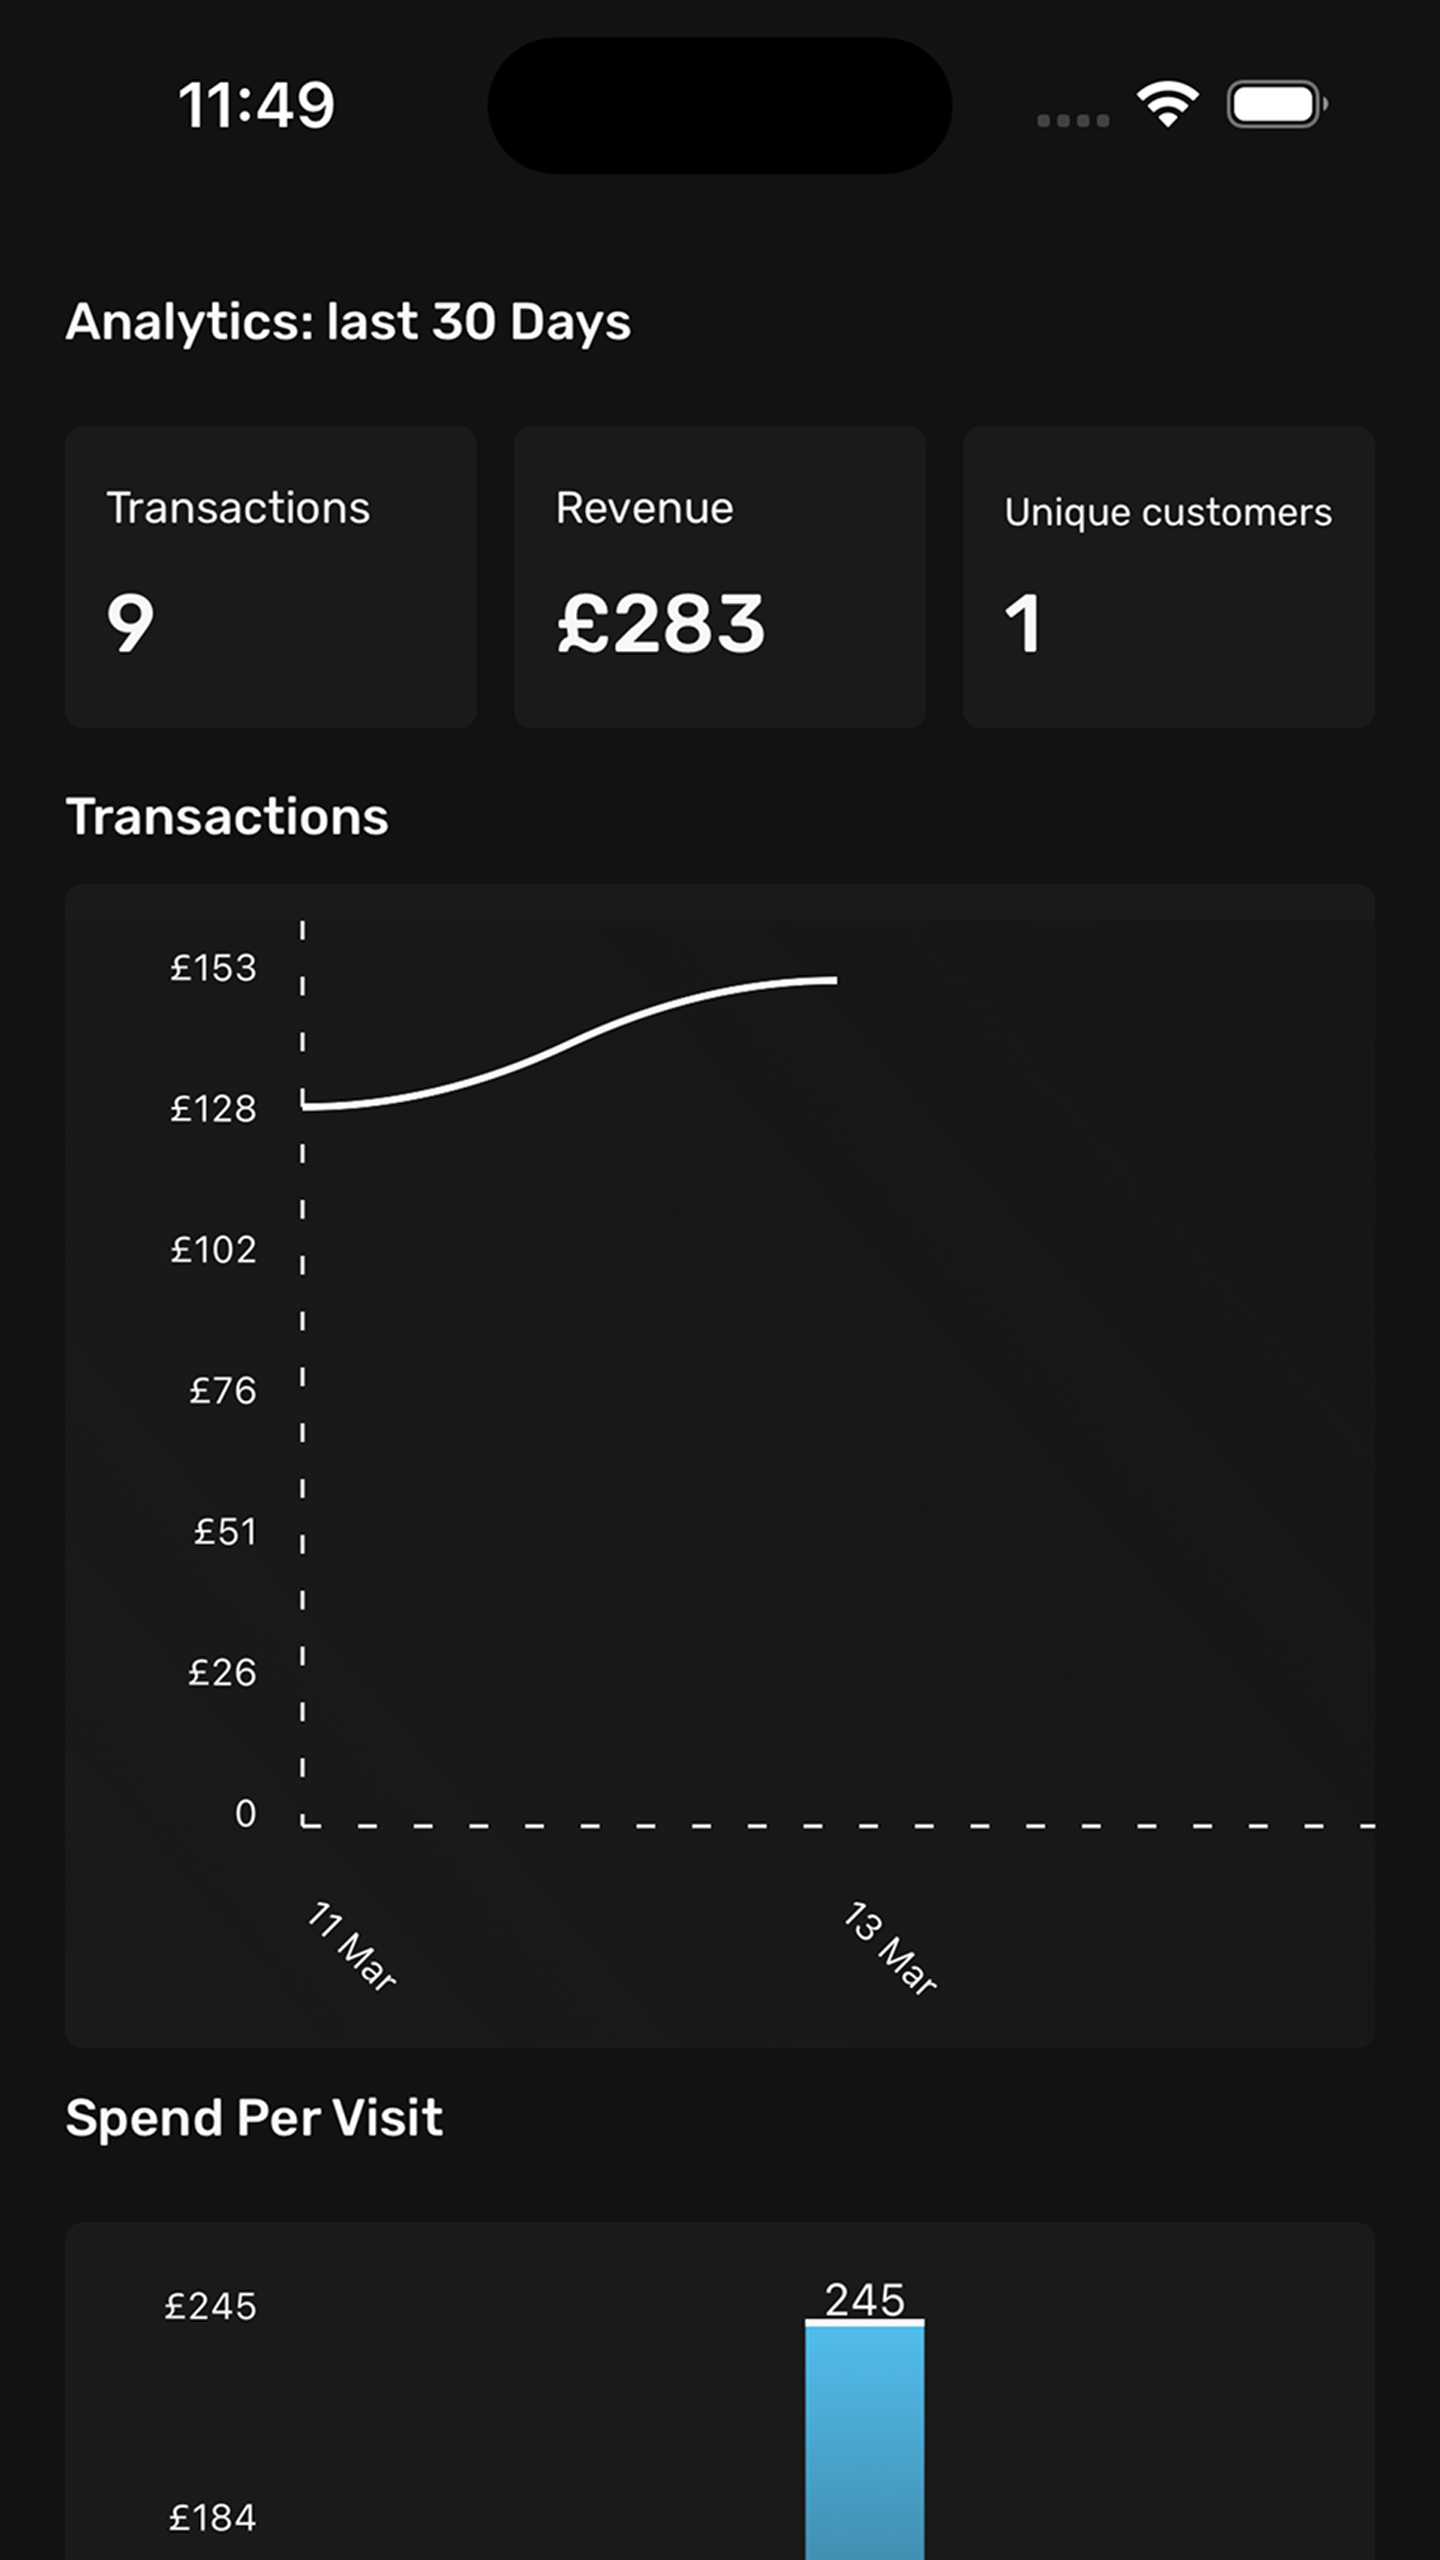Tap the Wi-Fi icon in status bar

pyautogui.click(x=1167, y=104)
